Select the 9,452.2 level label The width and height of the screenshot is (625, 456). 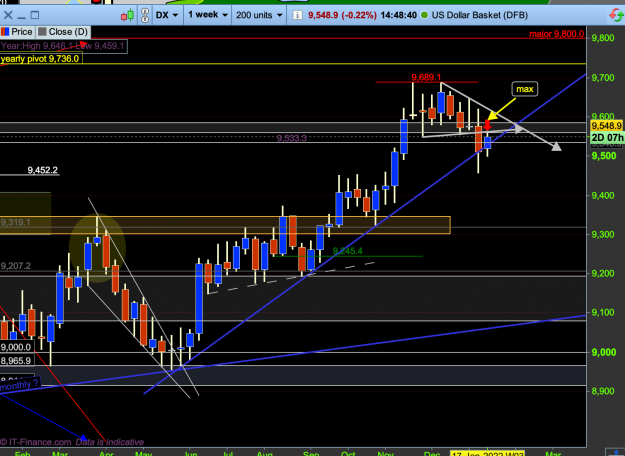tap(43, 170)
